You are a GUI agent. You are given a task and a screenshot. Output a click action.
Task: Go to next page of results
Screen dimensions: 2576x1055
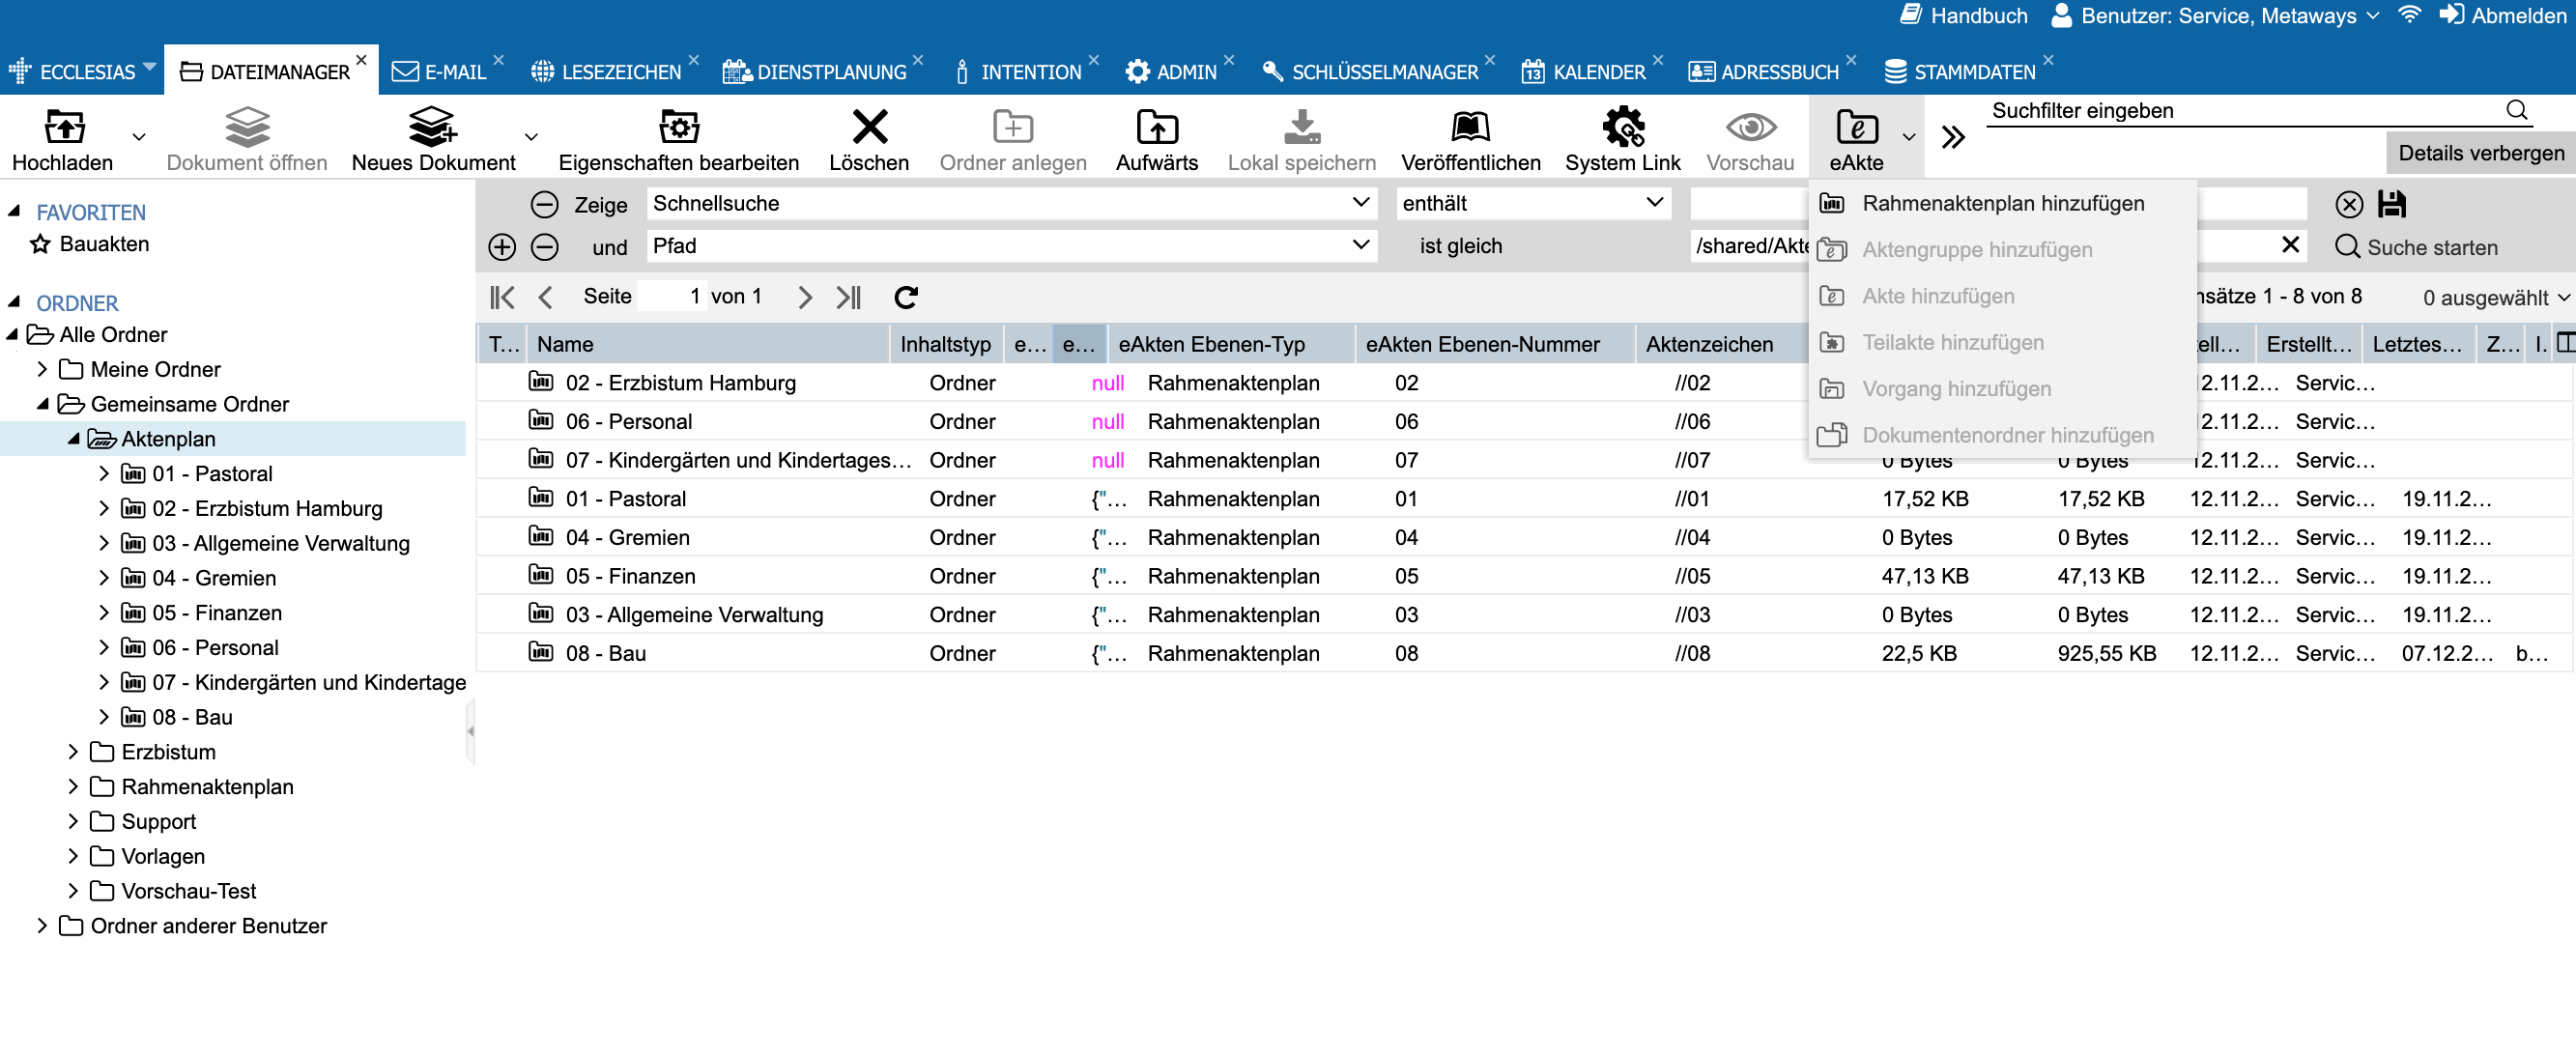point(805,297)
